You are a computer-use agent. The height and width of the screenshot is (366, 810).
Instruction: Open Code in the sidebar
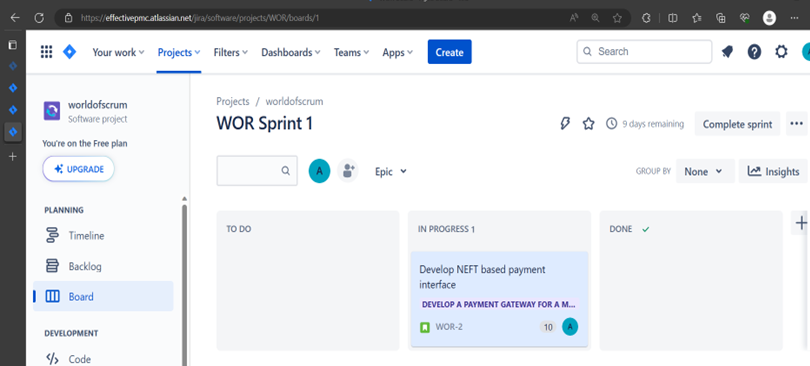(x=103, y=359)
